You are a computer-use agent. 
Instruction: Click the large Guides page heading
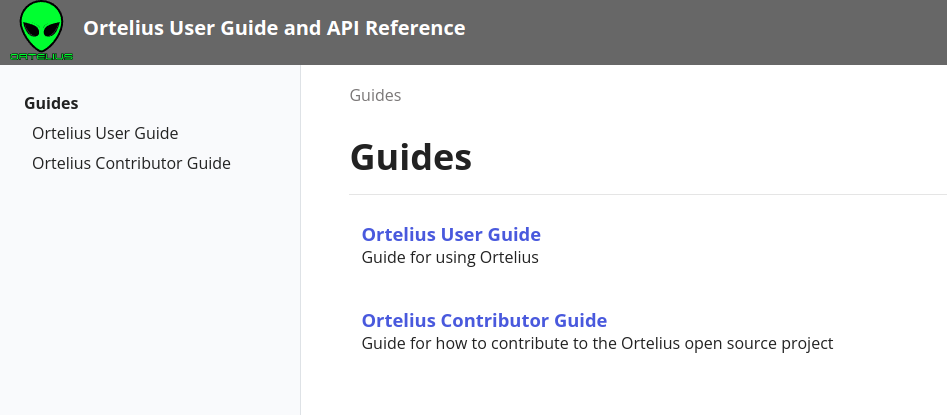point(411,158)
